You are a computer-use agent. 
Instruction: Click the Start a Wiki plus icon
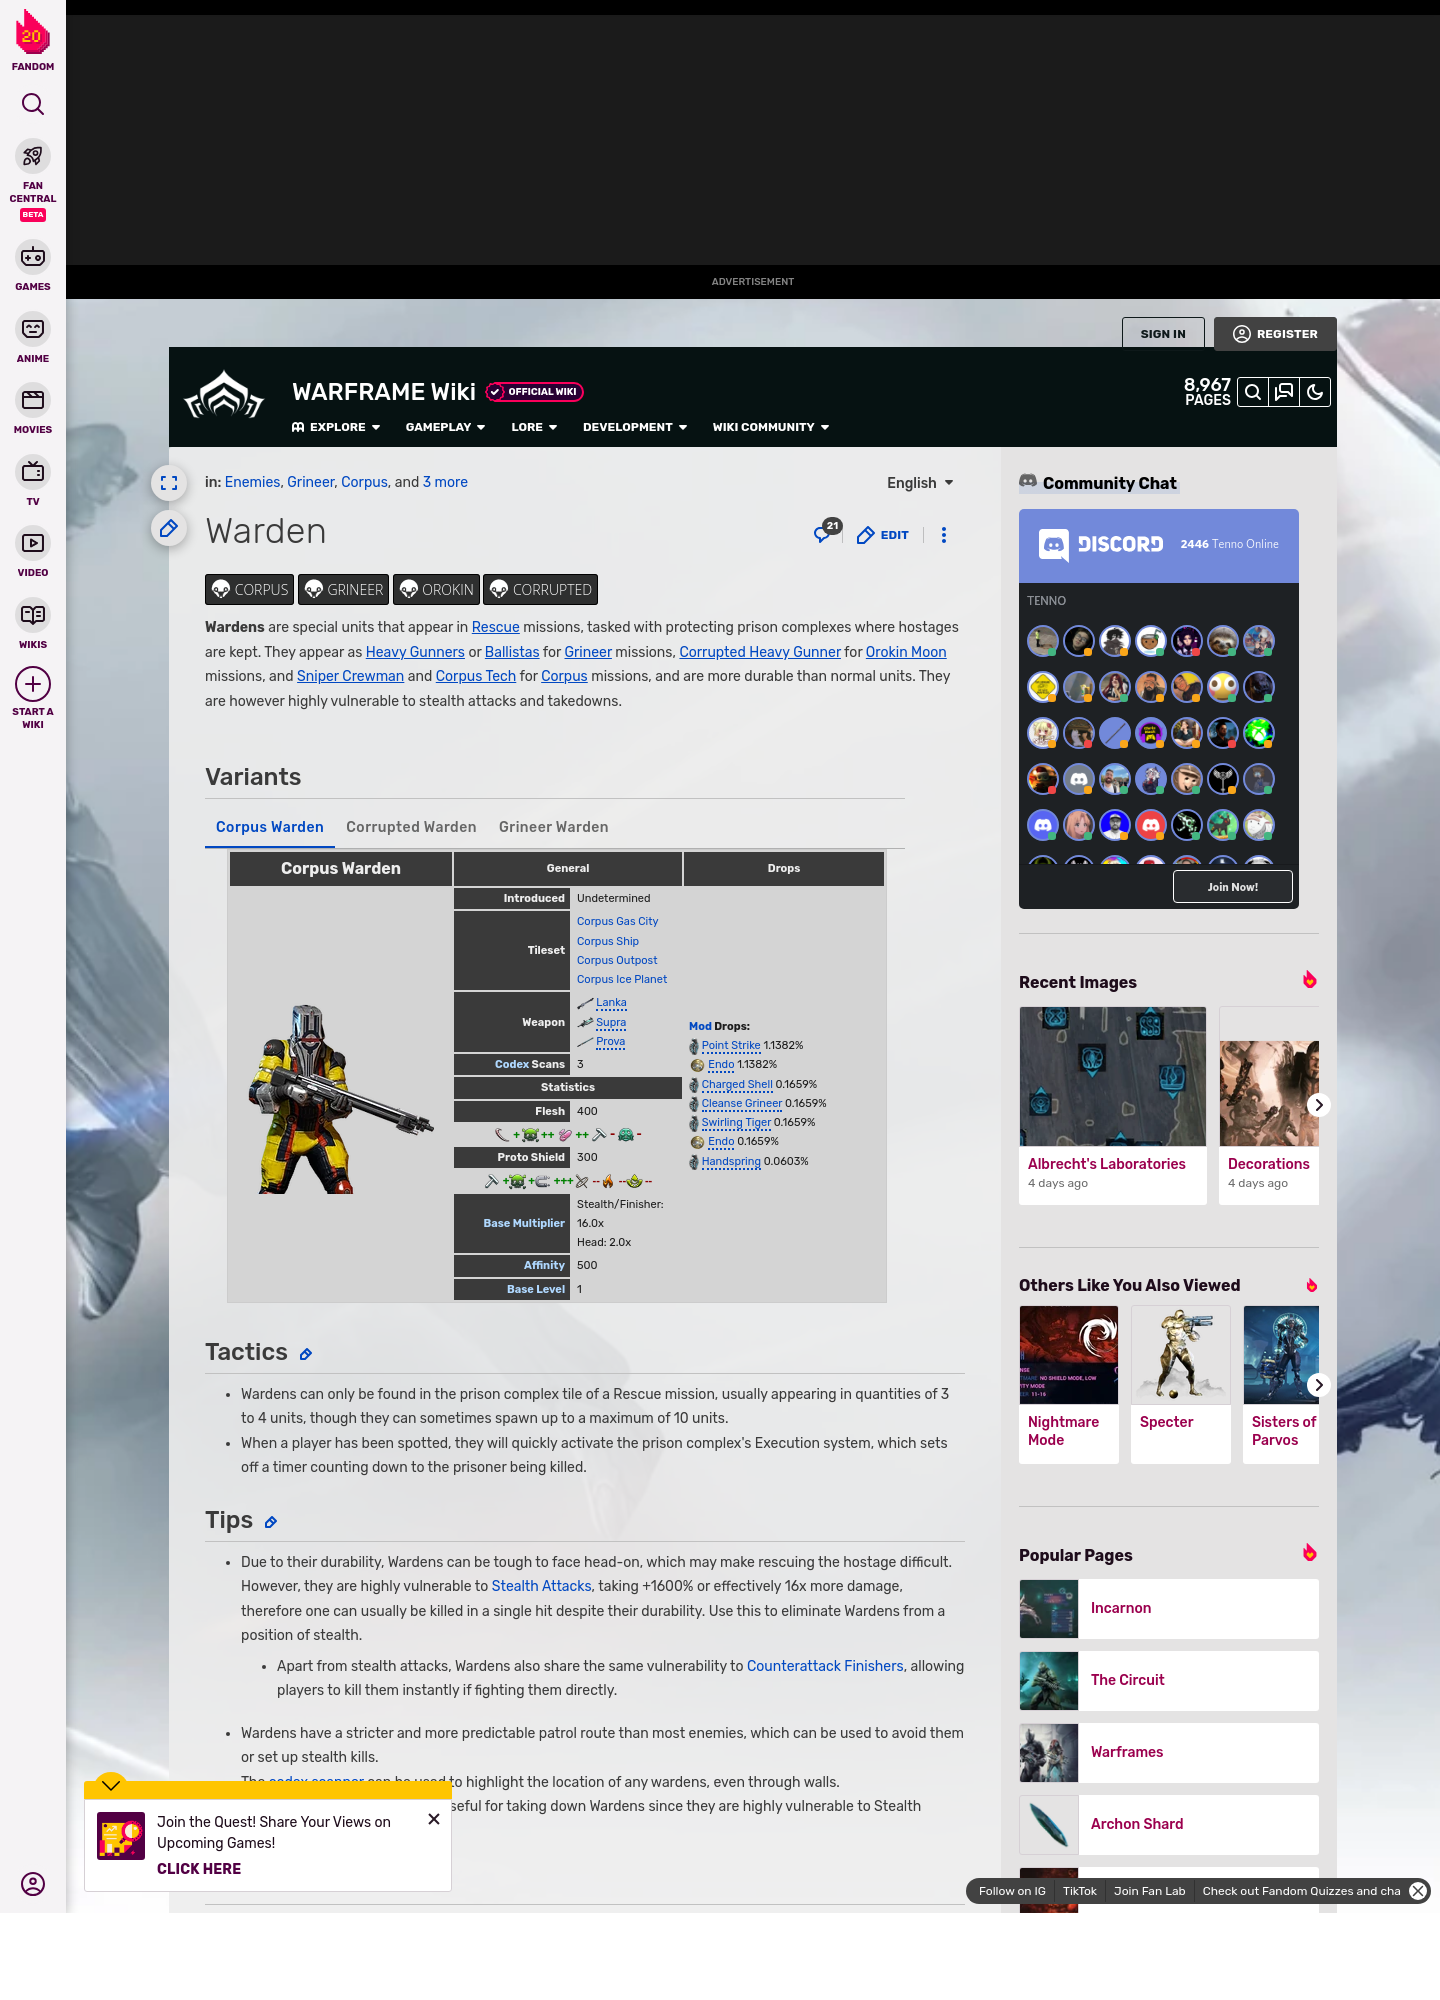coord(33,684)
